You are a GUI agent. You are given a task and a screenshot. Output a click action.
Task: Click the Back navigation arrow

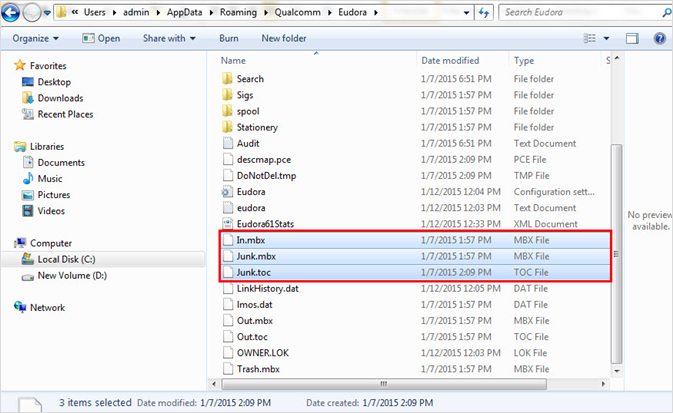click(x=11, y=12)
